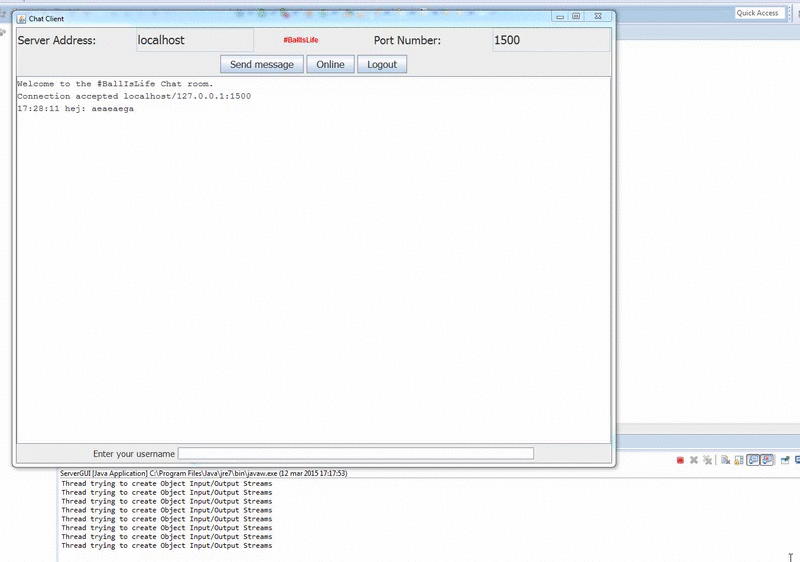The width and height of the screenshot is (800, 562).
Task: Click the 'Server Address:' label
Action: pos(57,40)
